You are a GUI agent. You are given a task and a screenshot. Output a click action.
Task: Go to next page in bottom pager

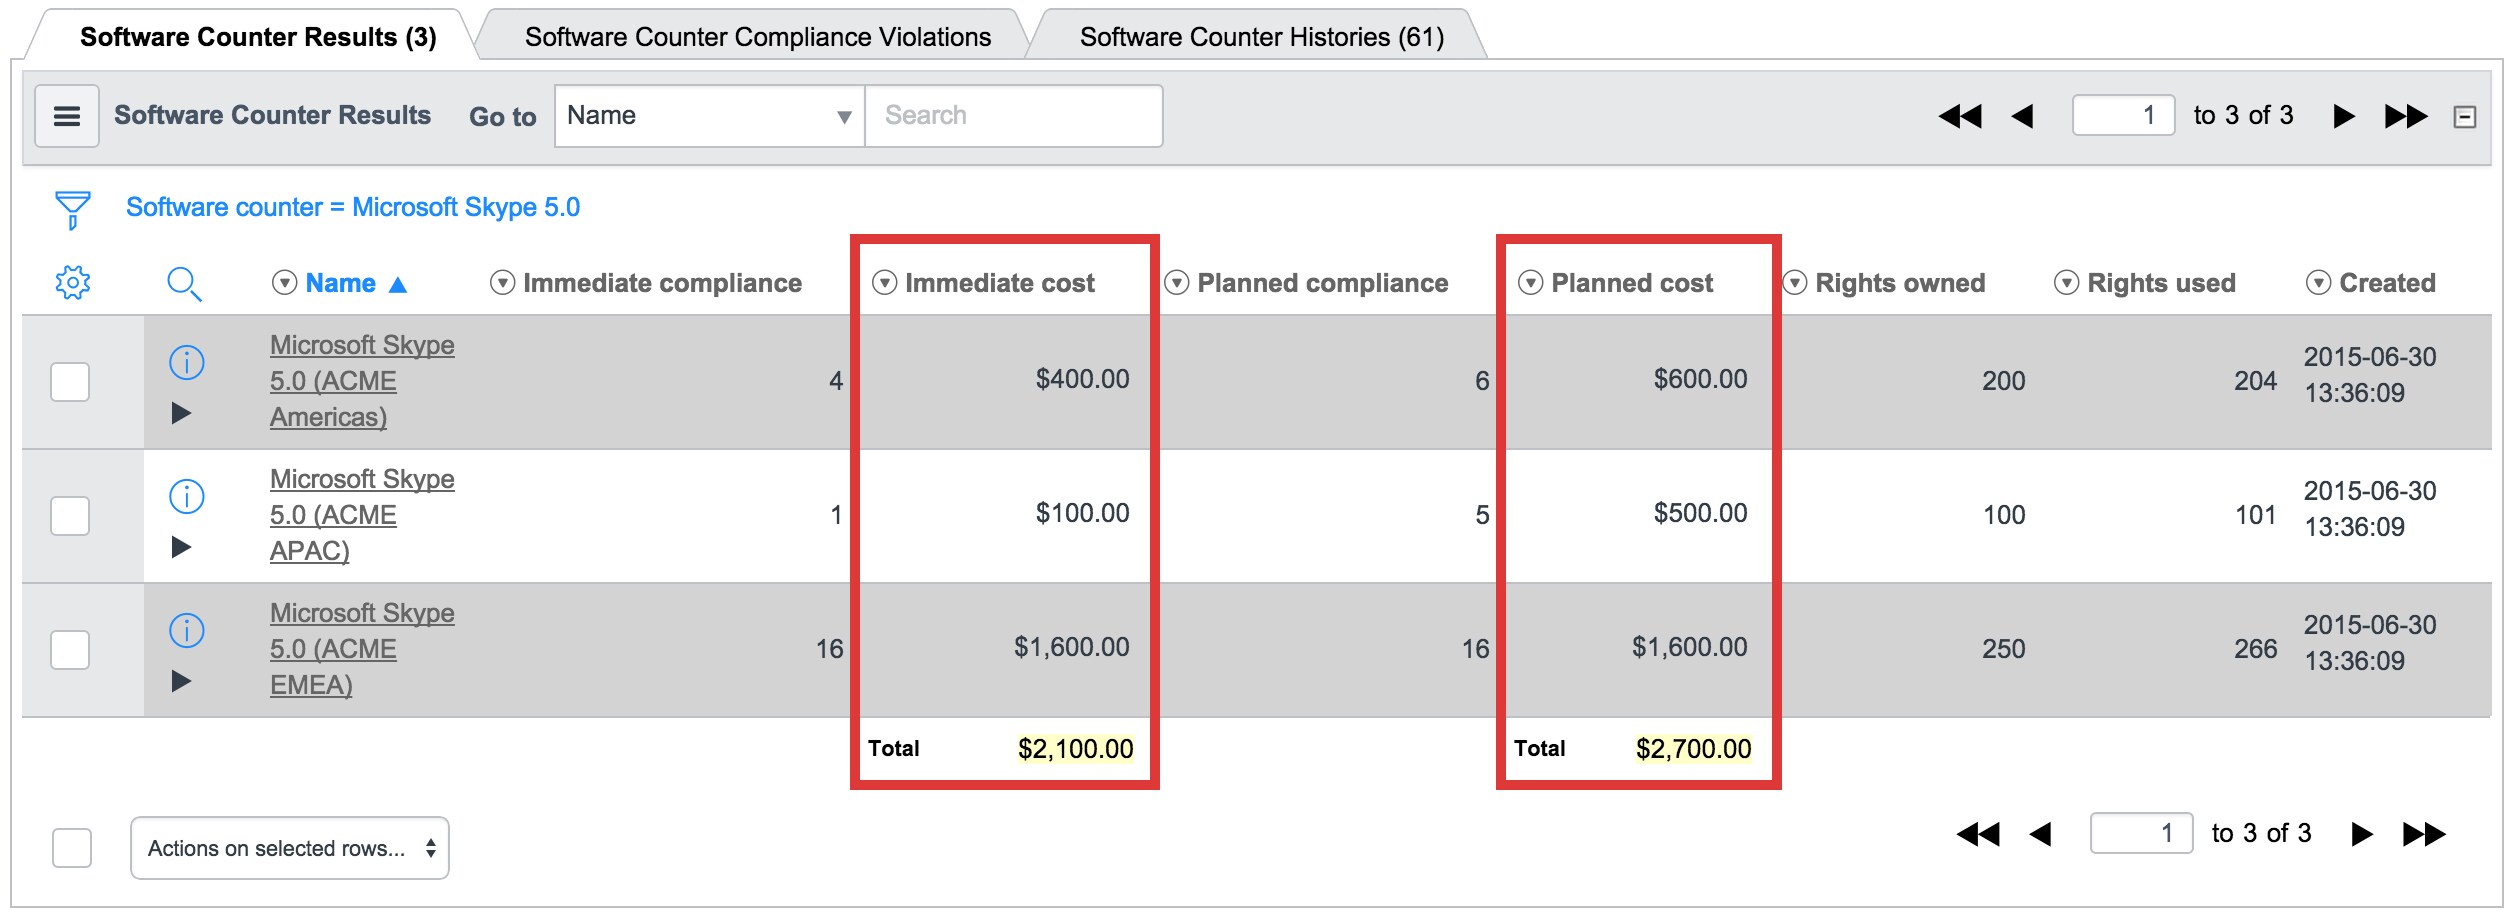(x=2362, y=834)
